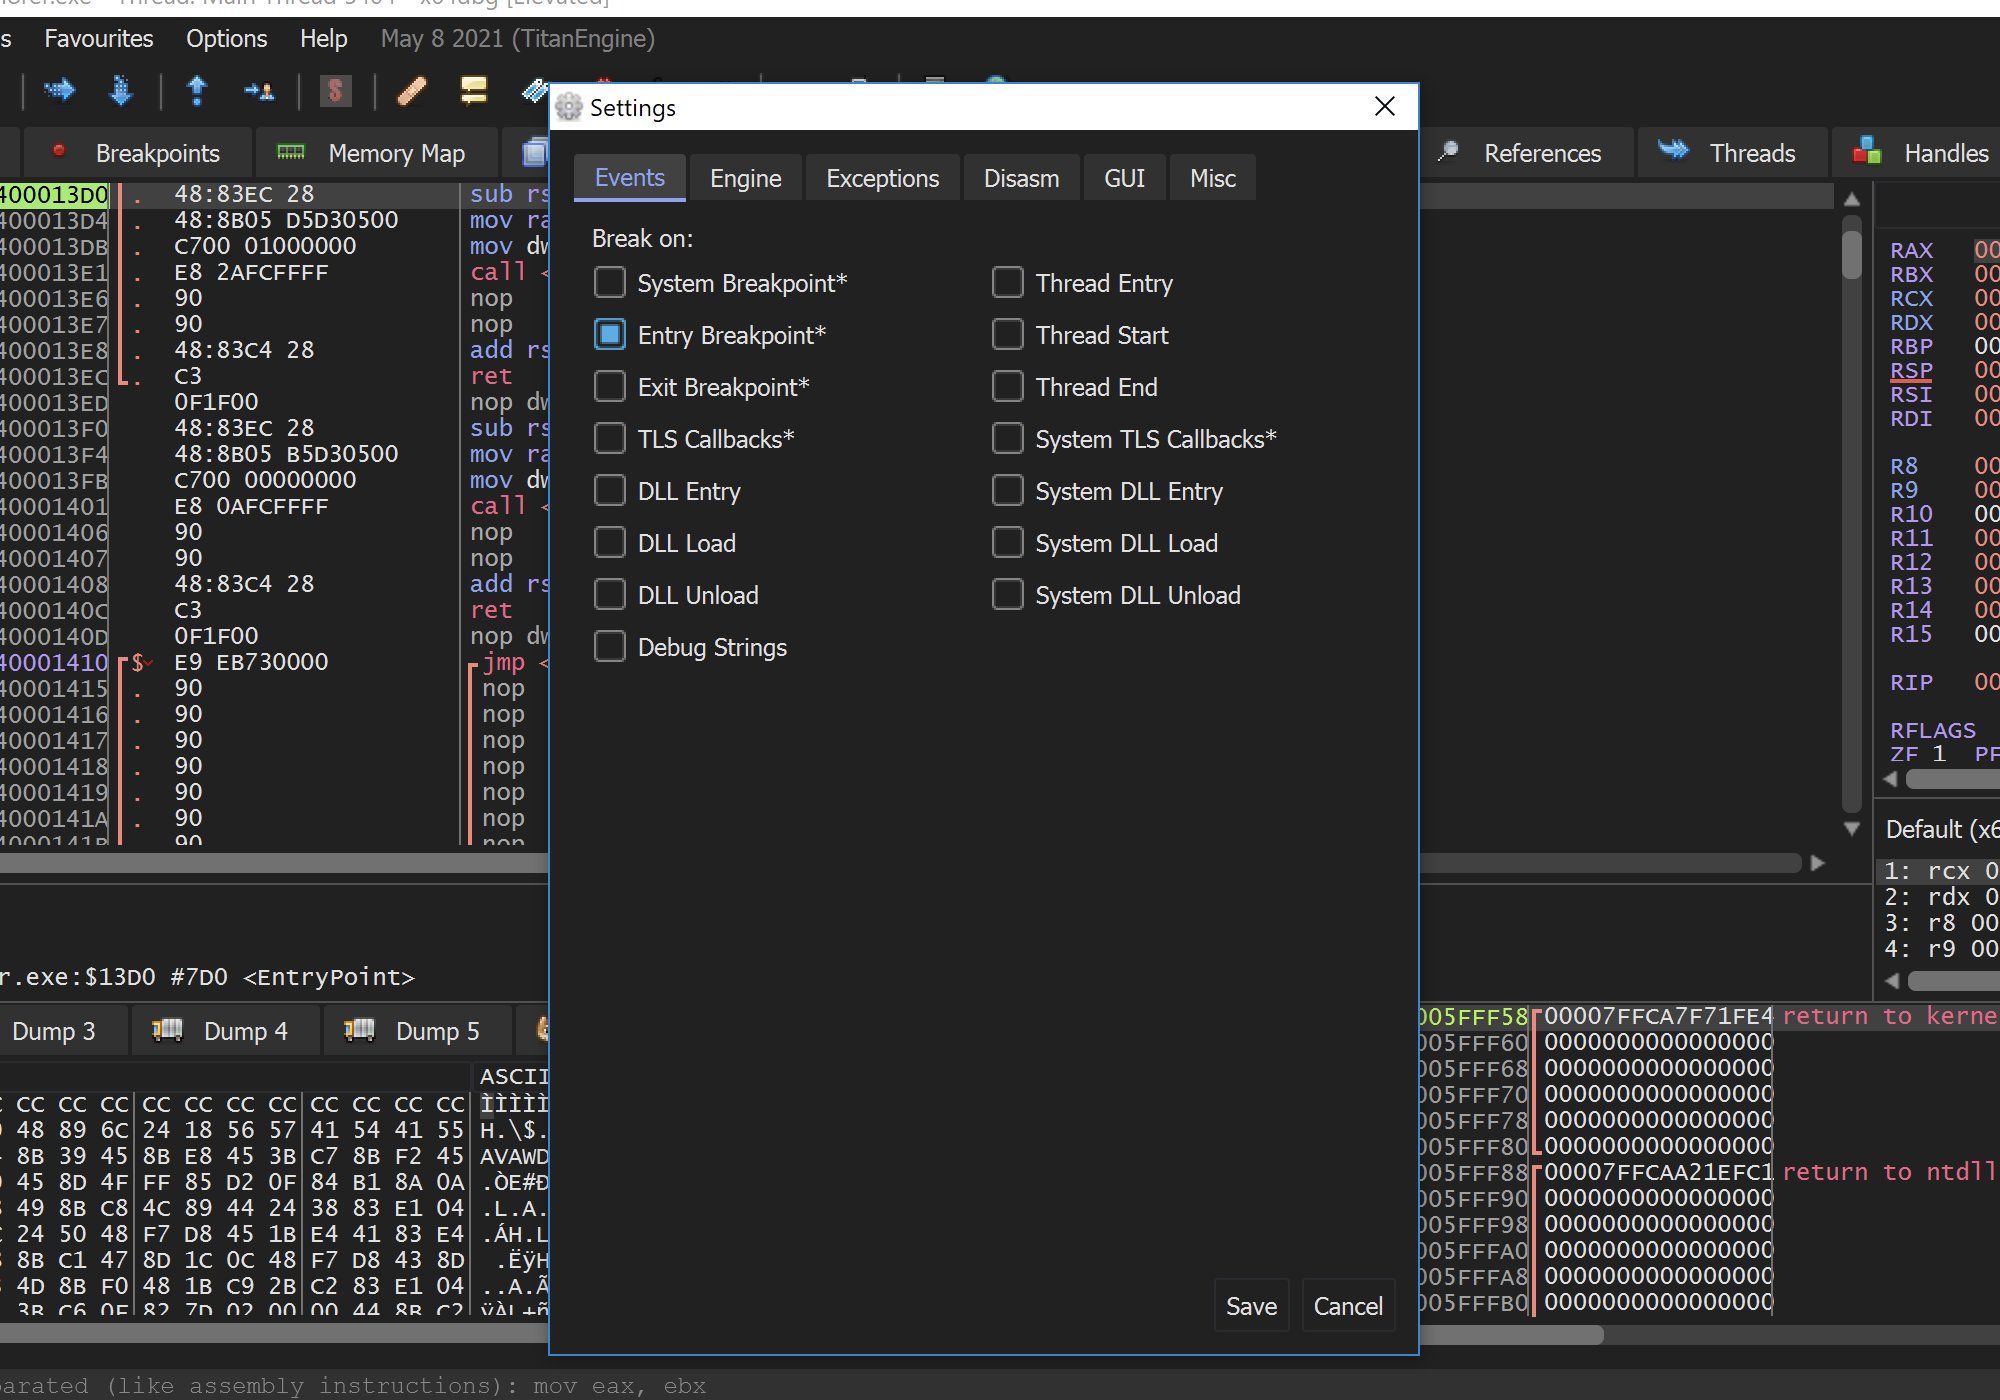Check the System DLL Load option
This screenshot has width=2000, height=1400.
coord(1008,543)
